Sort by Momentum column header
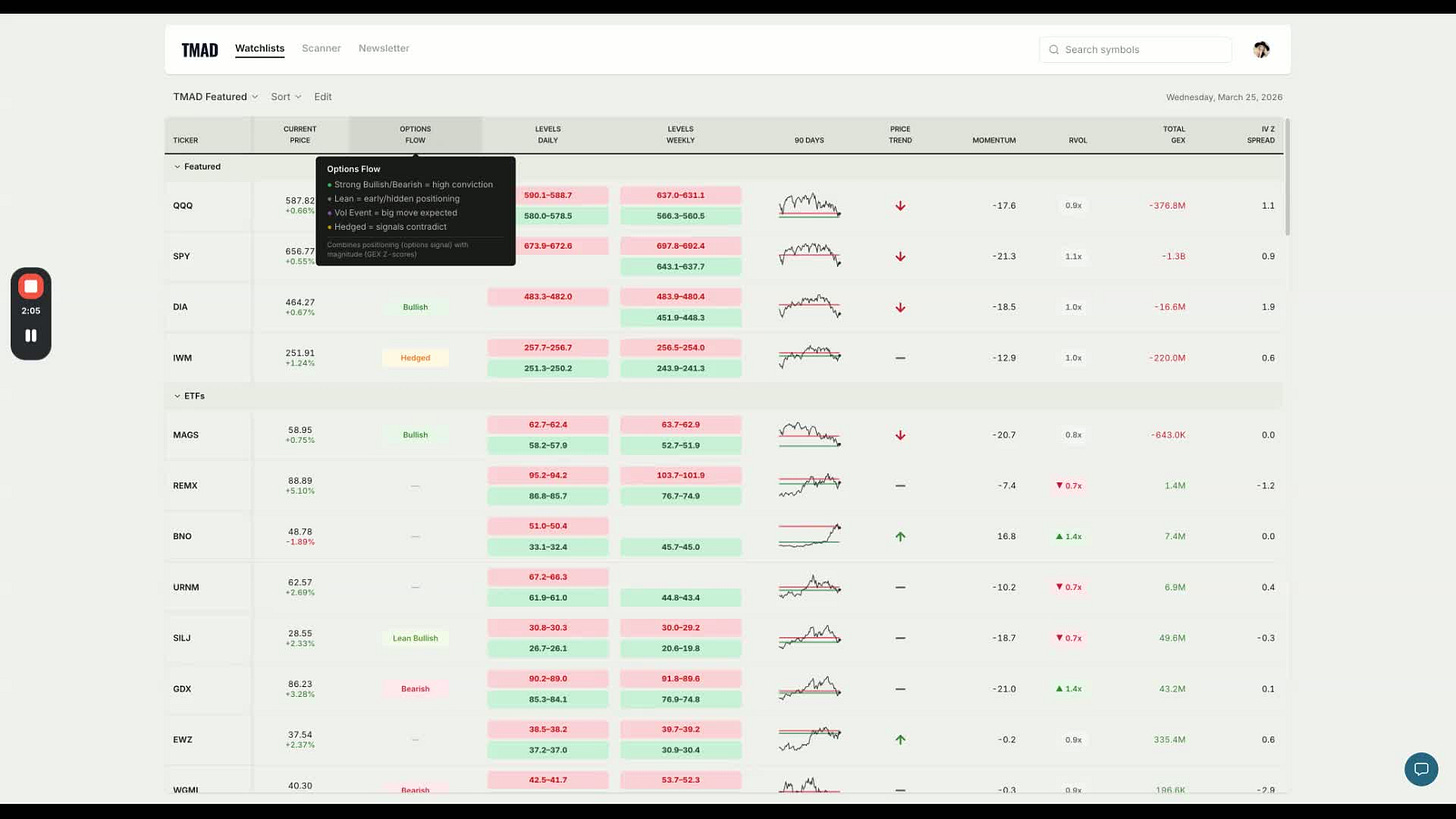Image resolution: width=1456 pixels, height=819 pixels. click(994, 140)
